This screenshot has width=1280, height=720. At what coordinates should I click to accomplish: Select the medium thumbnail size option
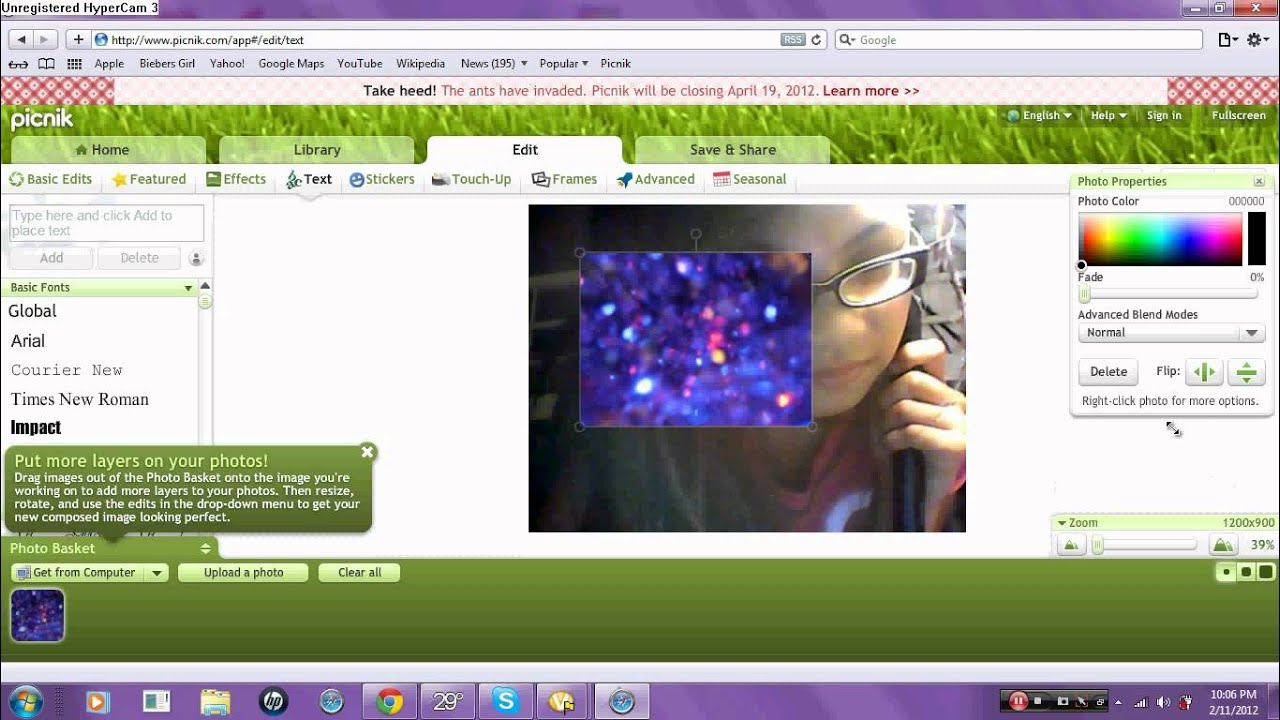coord(1246,573)
